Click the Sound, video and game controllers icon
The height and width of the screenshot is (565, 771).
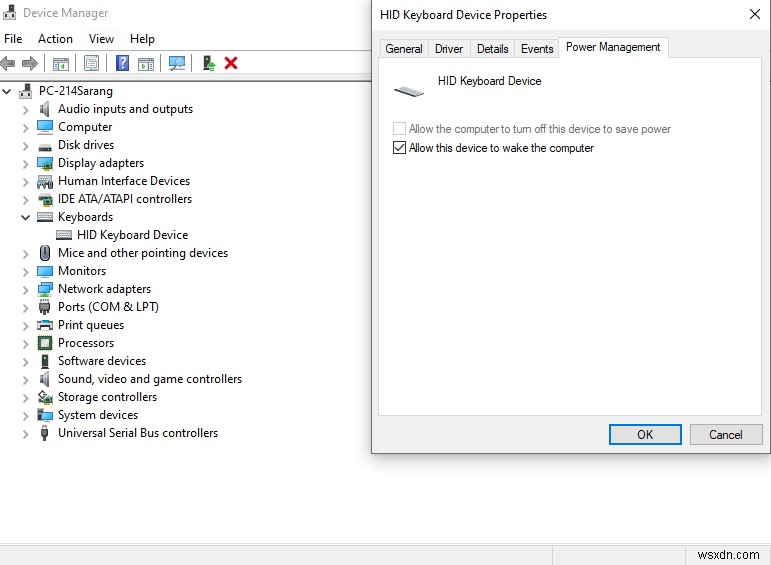pos(45,379)
